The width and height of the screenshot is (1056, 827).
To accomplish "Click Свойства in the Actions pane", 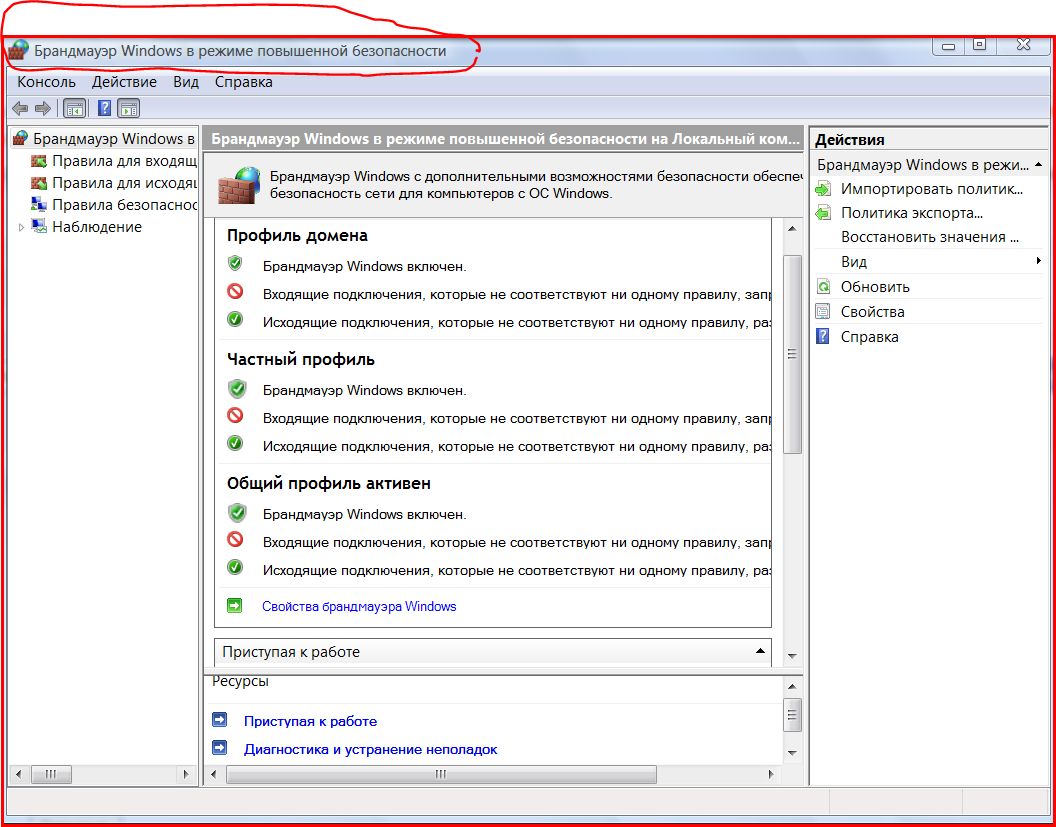I will (873, 312).
